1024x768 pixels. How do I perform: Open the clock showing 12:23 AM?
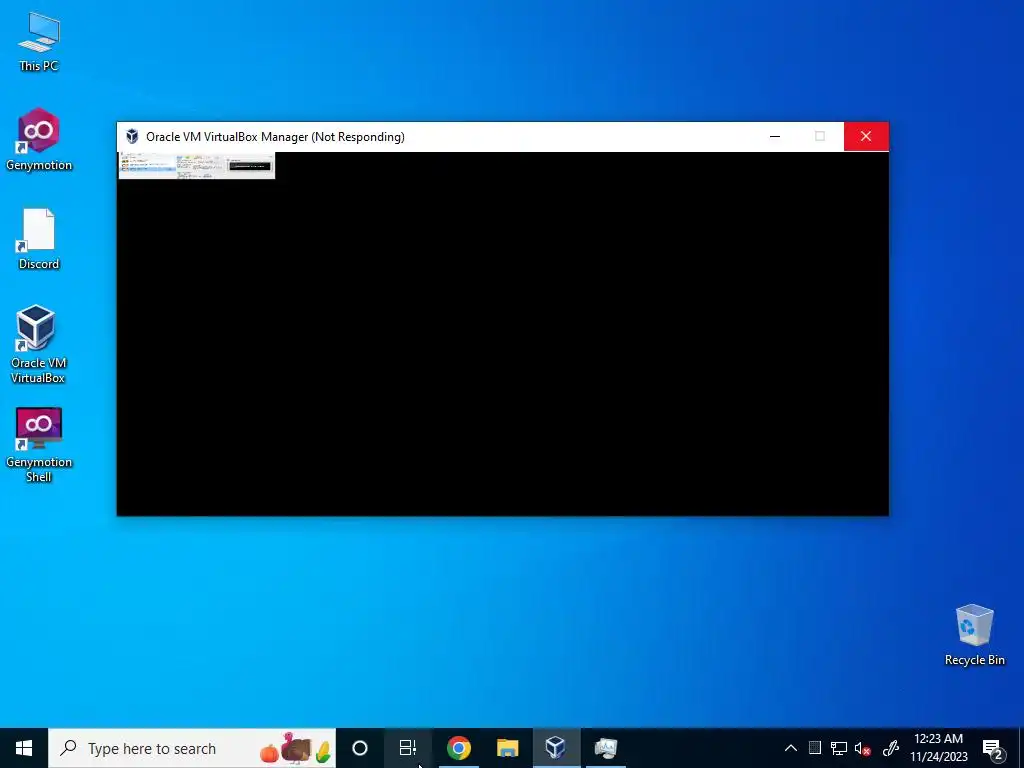tap(938, 748)
